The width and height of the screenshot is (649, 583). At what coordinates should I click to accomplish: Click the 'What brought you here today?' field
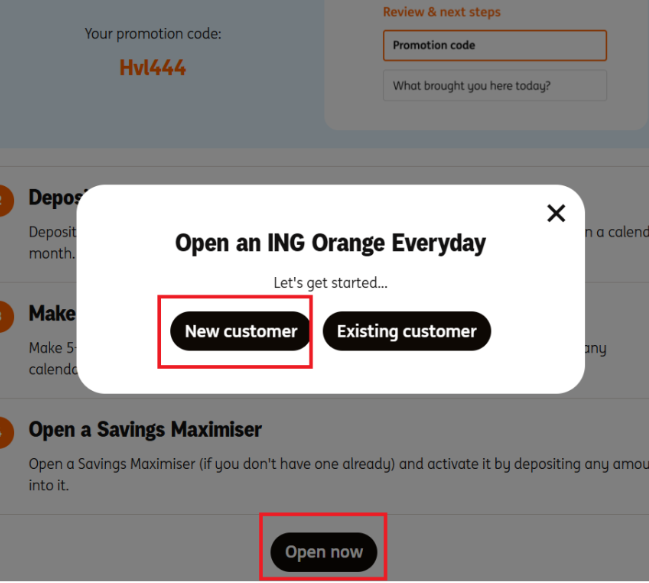pos(495,86)
